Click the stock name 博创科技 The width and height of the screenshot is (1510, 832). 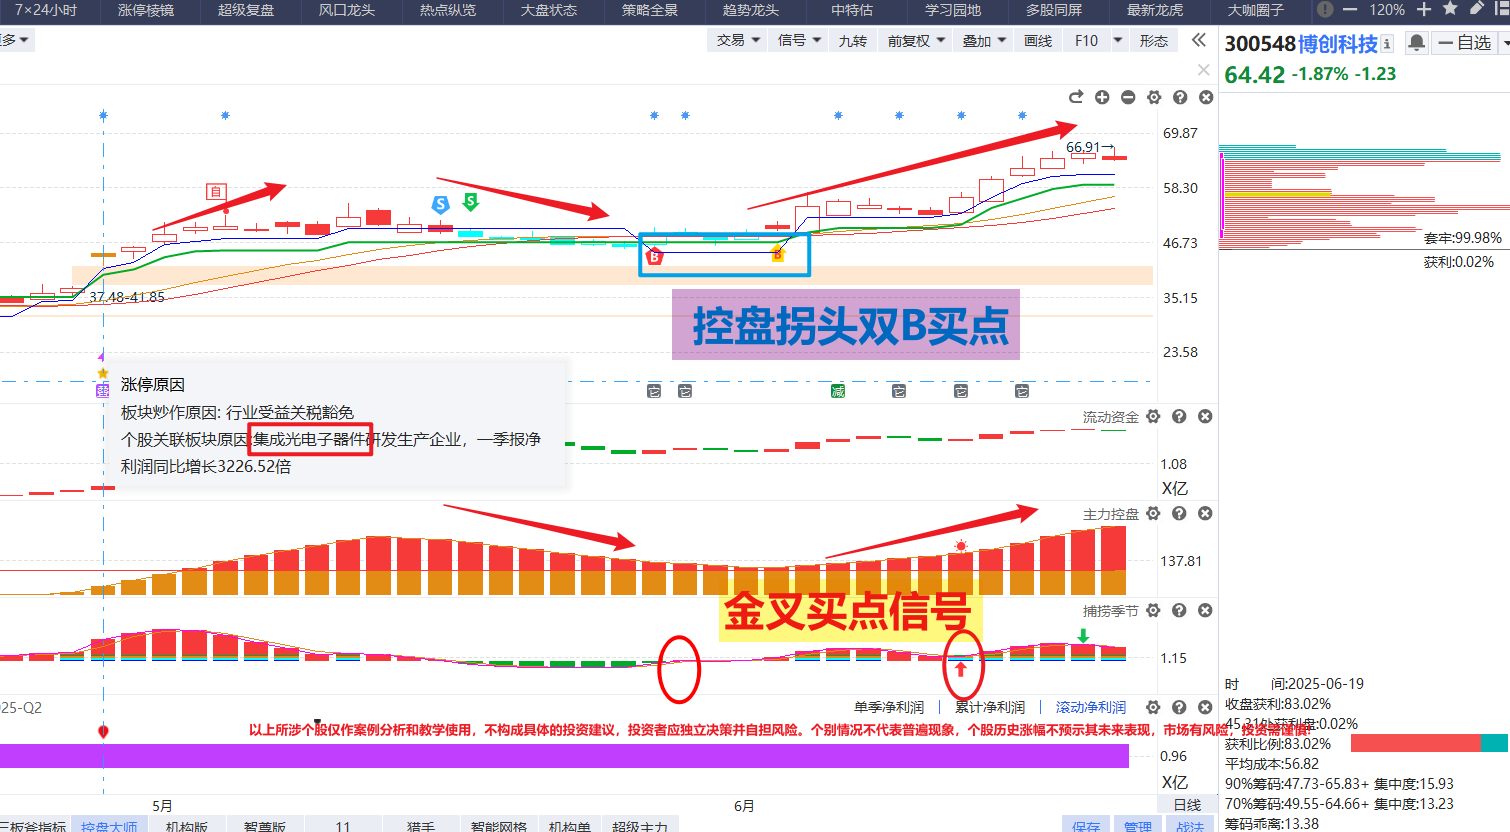coord(1338,44)
